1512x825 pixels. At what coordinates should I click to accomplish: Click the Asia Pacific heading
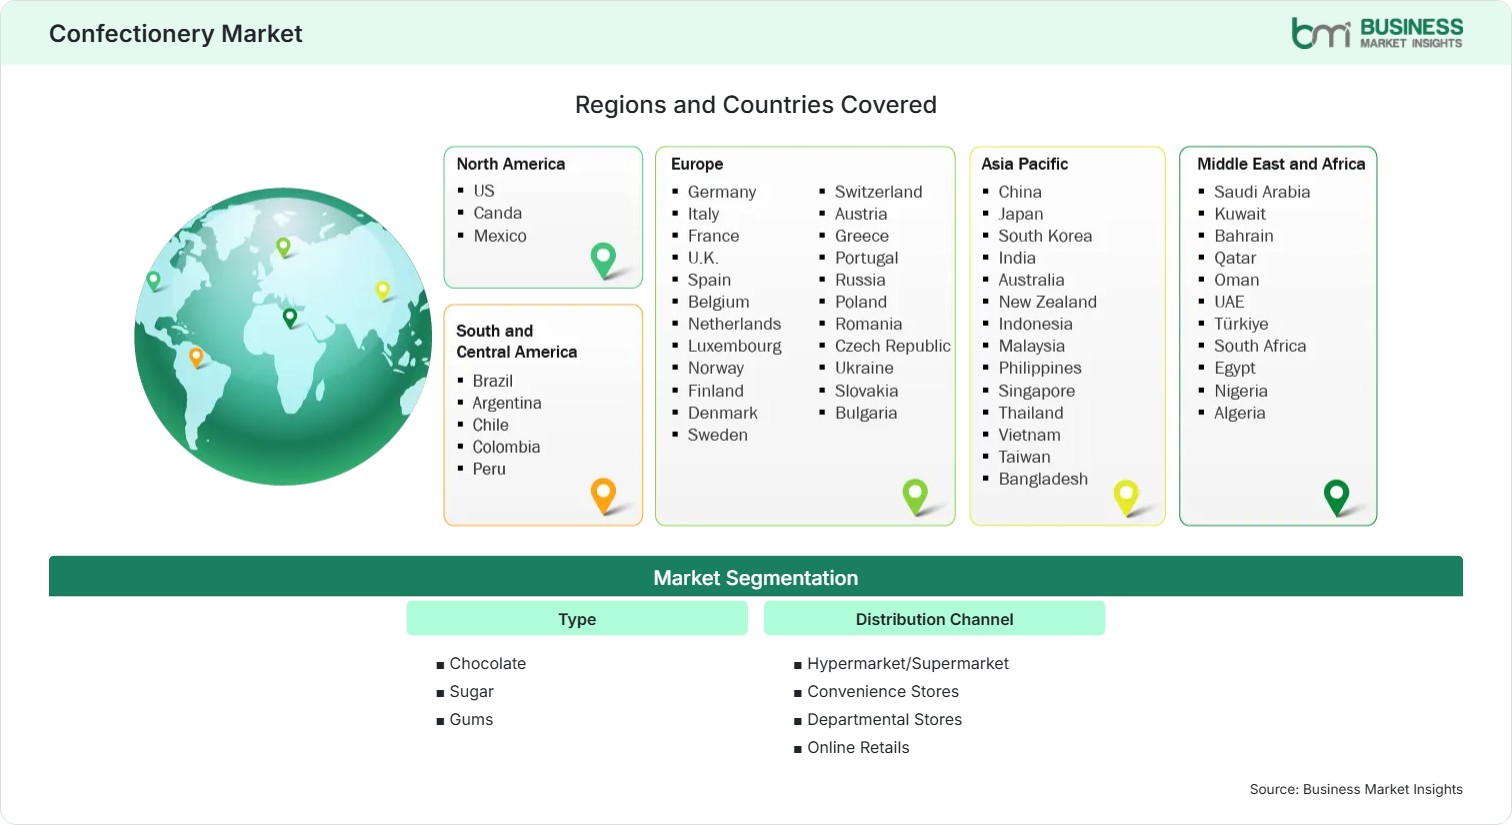point(1024,164)
